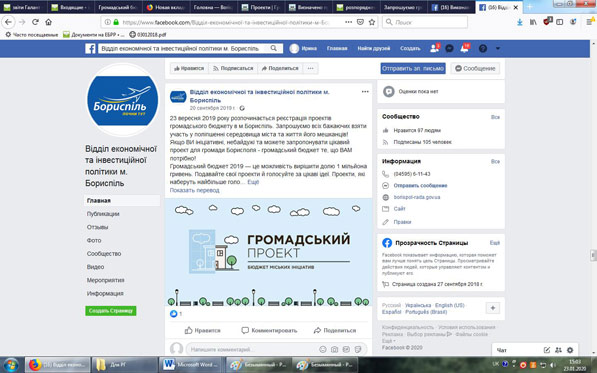Open profile Ирина in Facebook header
Viewport: 597px width, 373px height.
303,48
